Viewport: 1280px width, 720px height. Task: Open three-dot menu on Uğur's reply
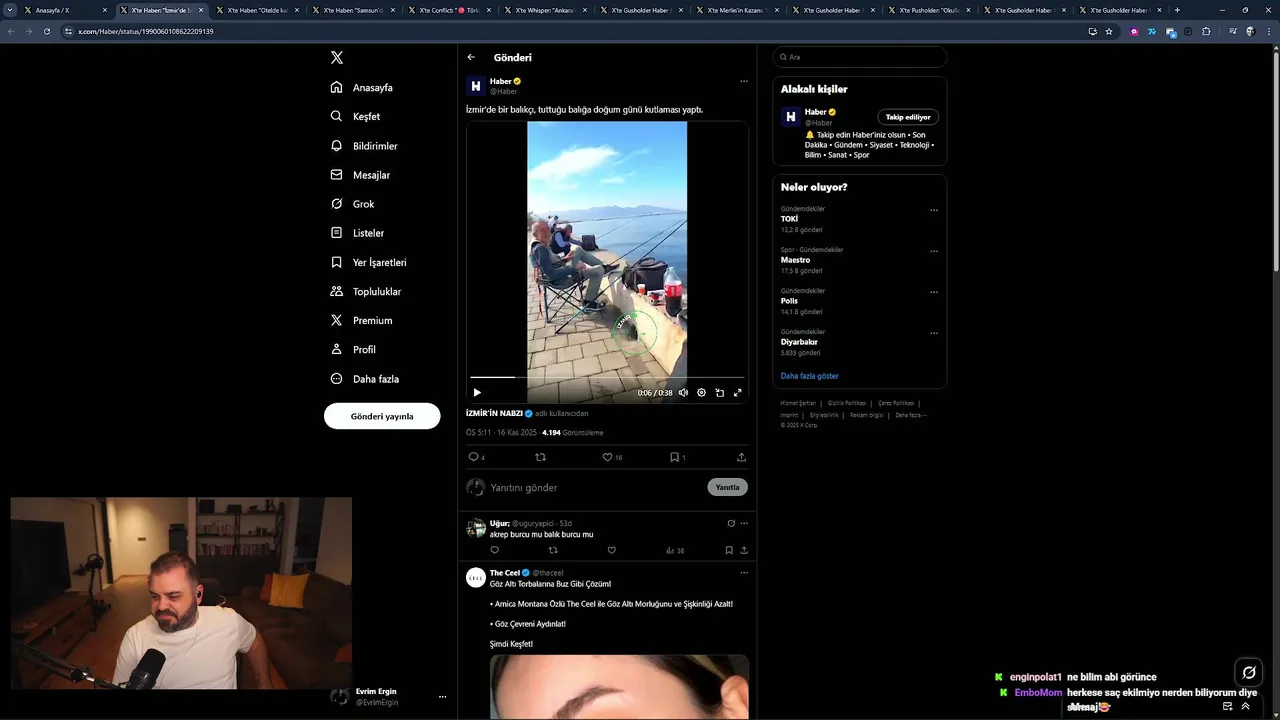(x=744, y=523)
